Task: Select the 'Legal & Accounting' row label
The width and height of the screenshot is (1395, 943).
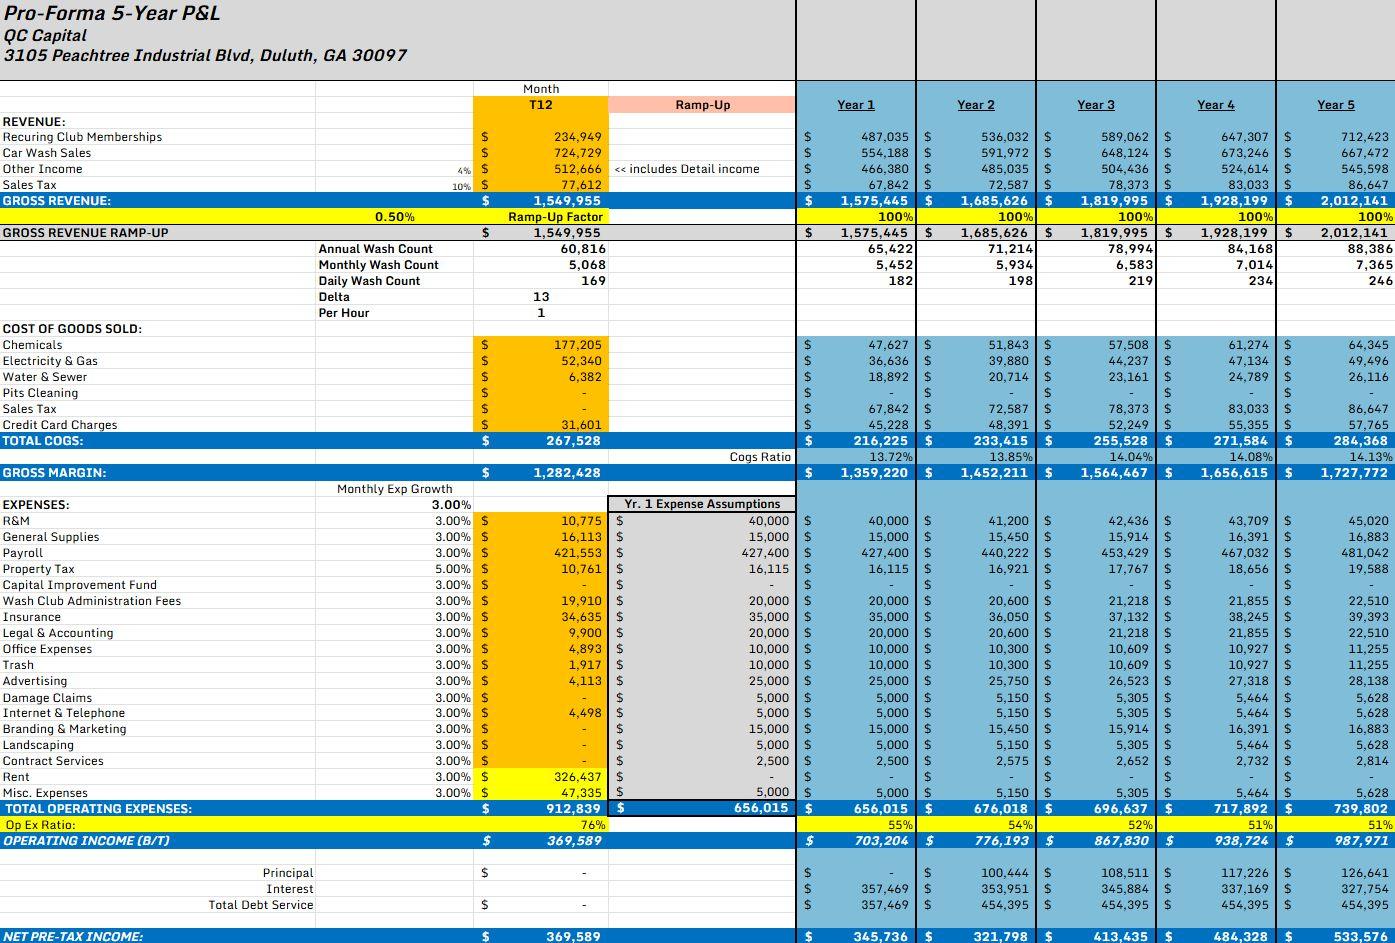Action: [x=58, y=633]
